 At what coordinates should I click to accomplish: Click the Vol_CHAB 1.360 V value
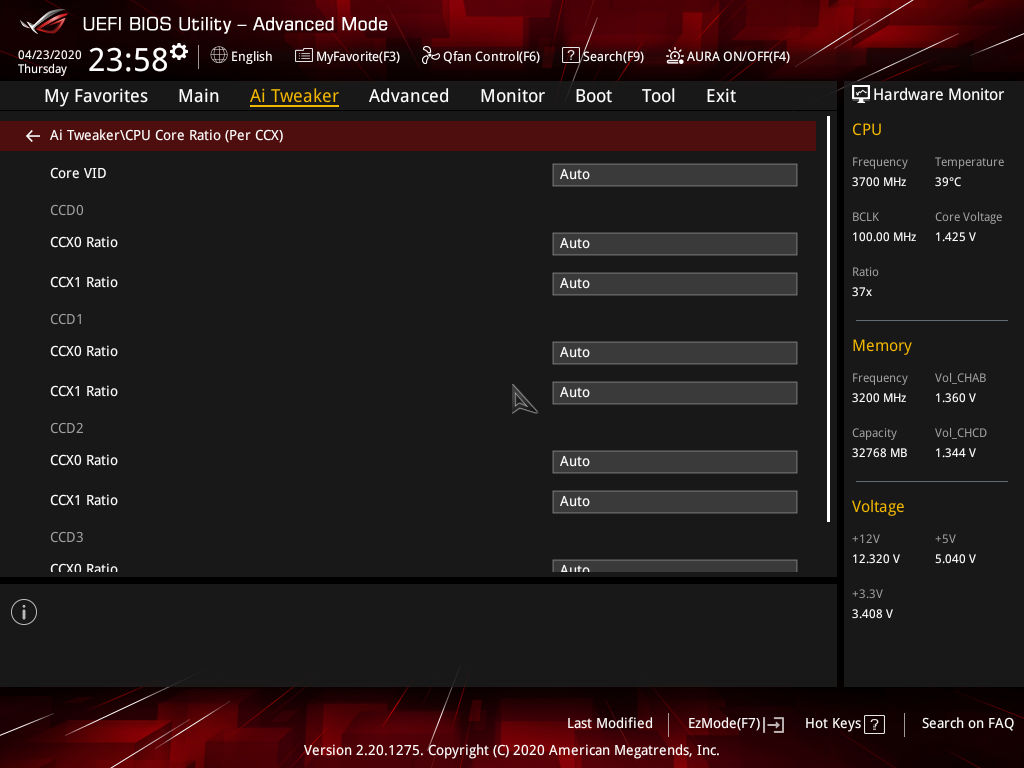(955, 398)
